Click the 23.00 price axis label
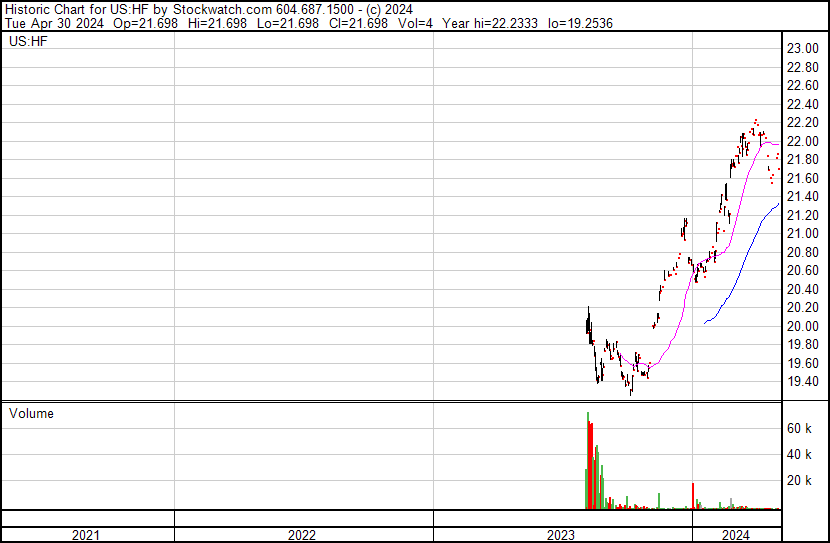830x543 pixels. tap(802, 49)
